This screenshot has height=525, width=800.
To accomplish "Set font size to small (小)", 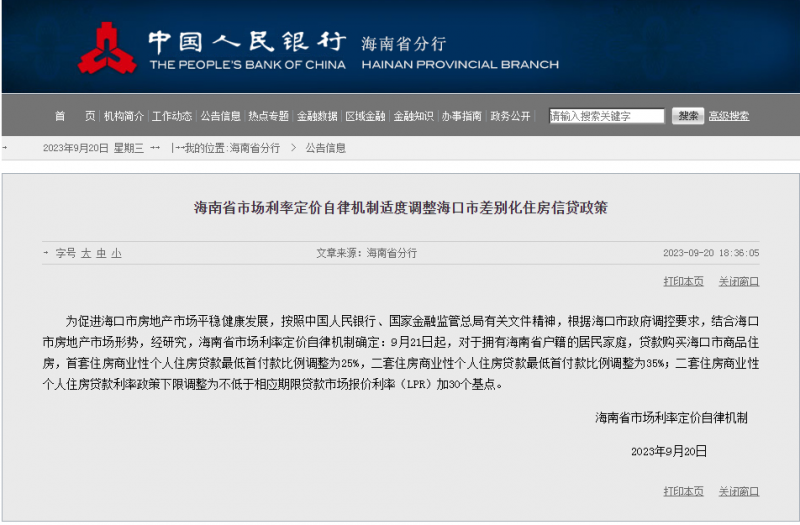I will click(116, 253).
